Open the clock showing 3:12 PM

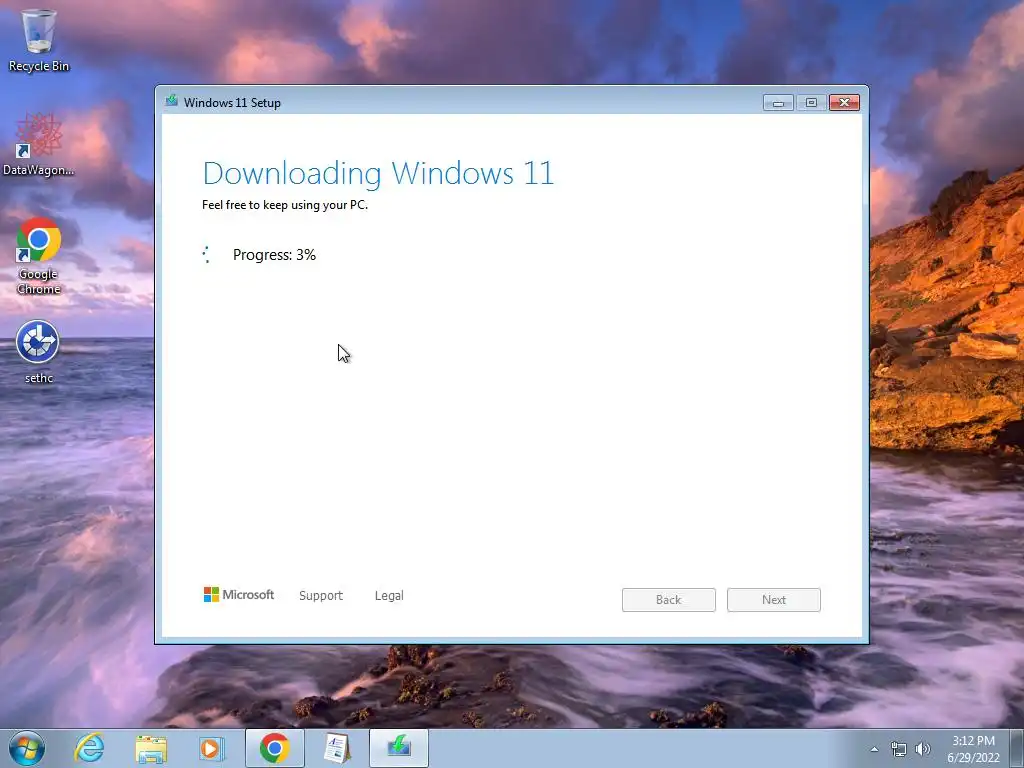point(973,749)
